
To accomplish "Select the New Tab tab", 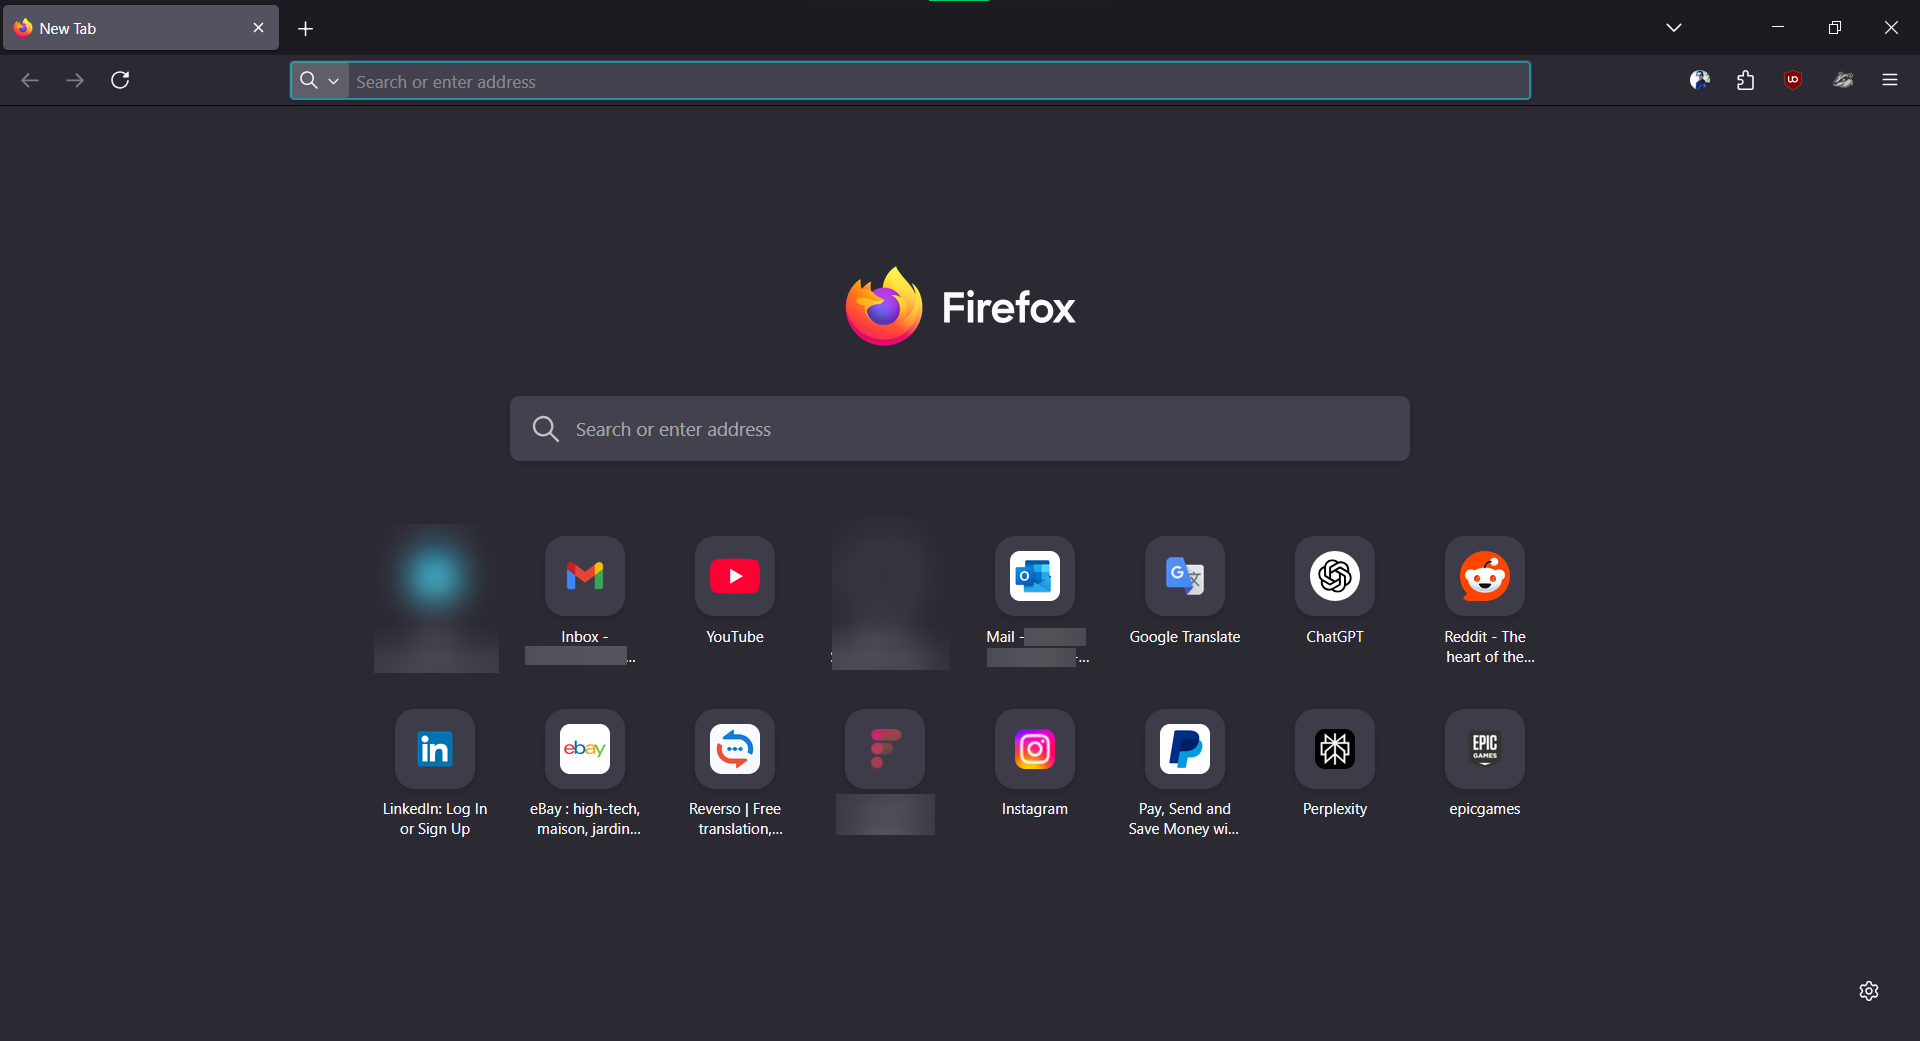I will [x=141, y=28].
